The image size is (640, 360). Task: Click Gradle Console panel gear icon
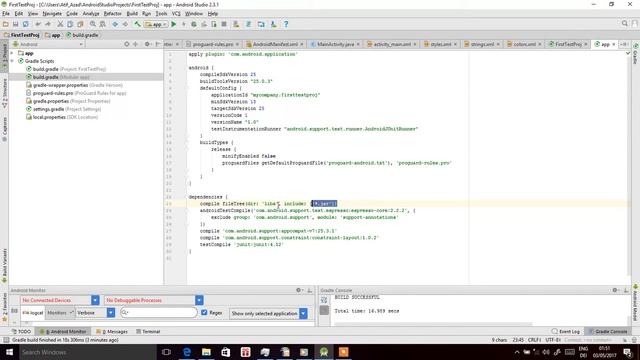click(615, 290)
